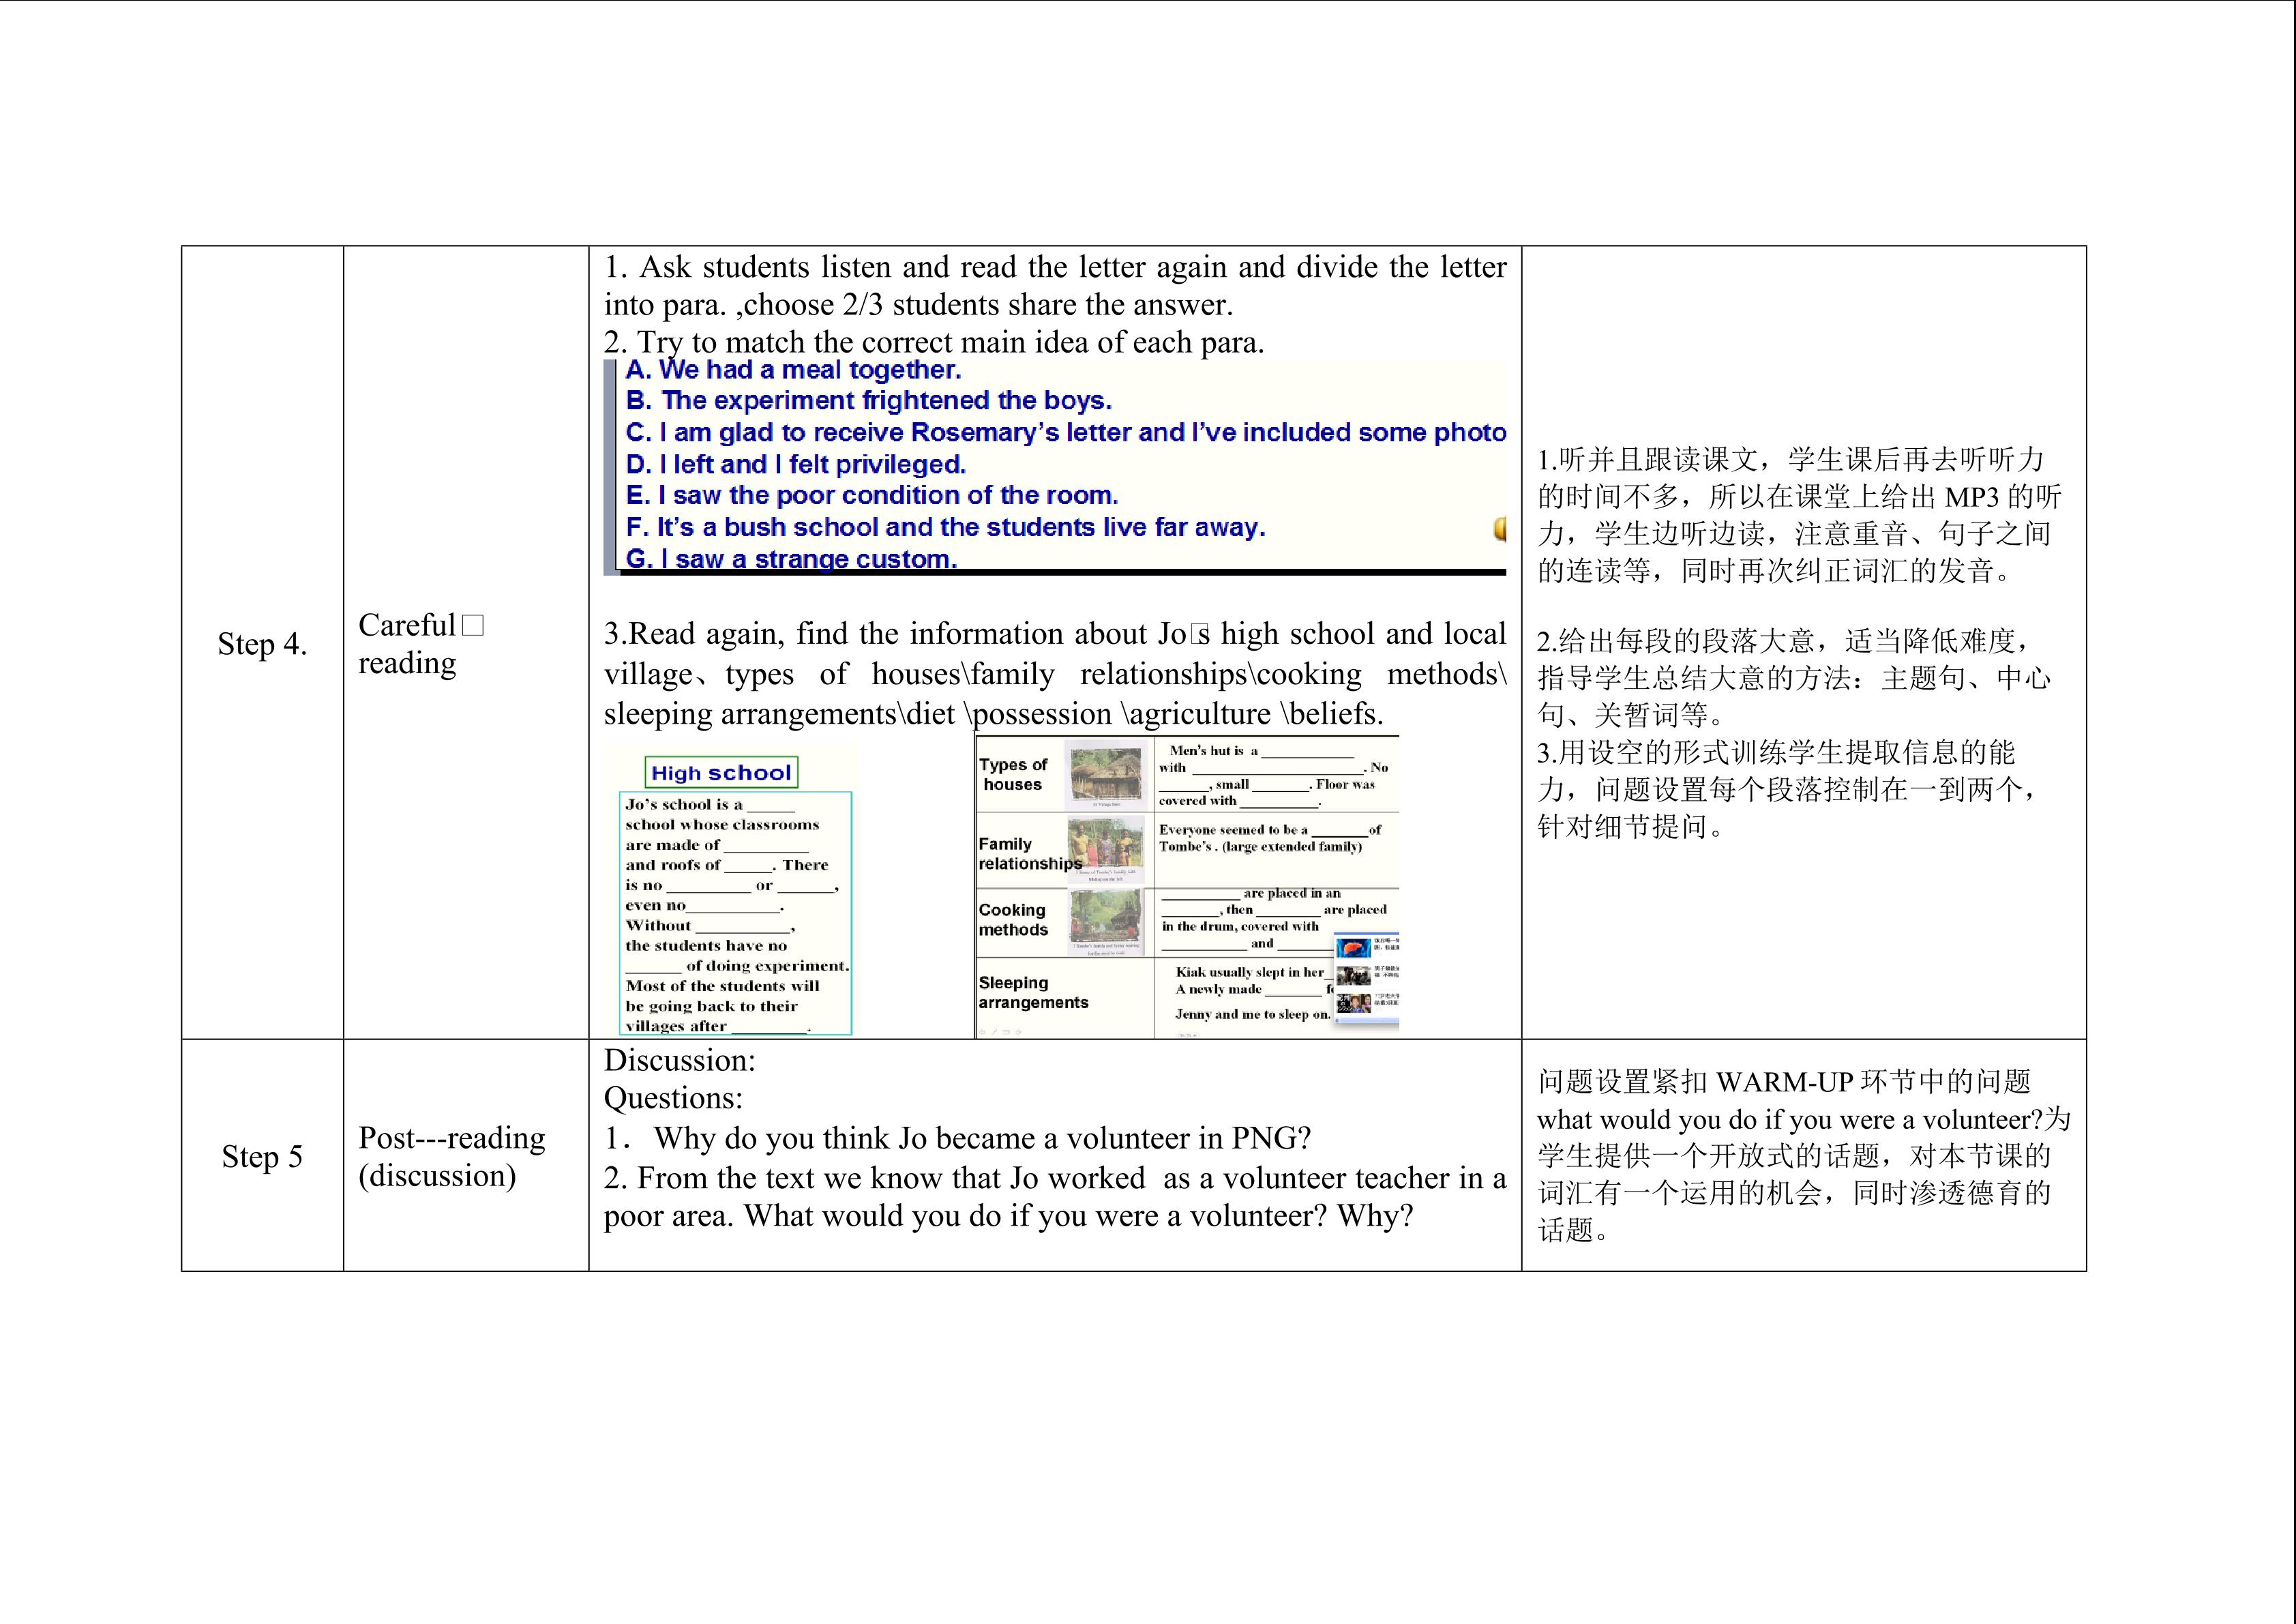The height and width of the screenshot is (1624, 2296).
Task: Click the second news thumbnail in popup
Action: pos(1353,975)
